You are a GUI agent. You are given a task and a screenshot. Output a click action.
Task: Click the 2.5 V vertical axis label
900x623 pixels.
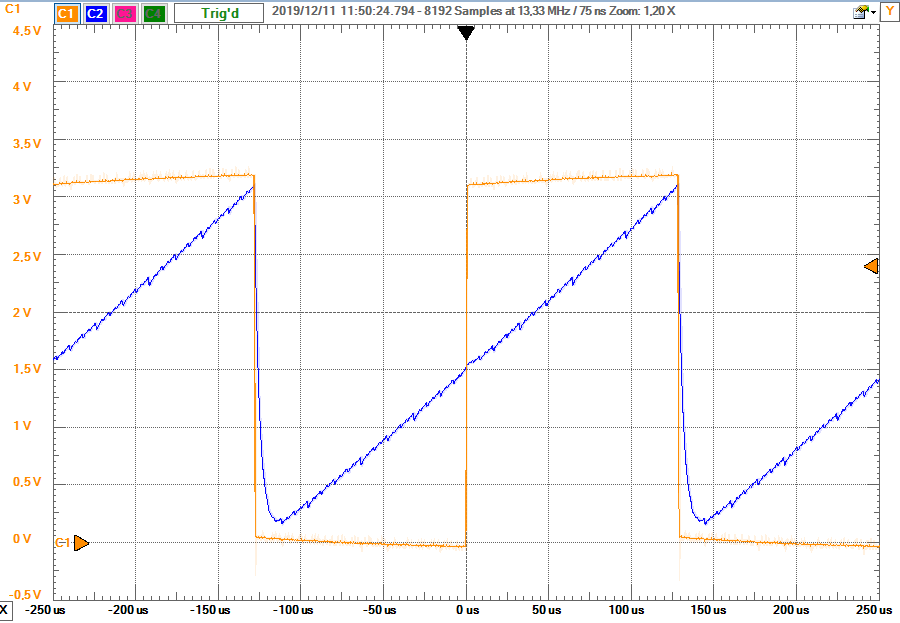point(25,257)
